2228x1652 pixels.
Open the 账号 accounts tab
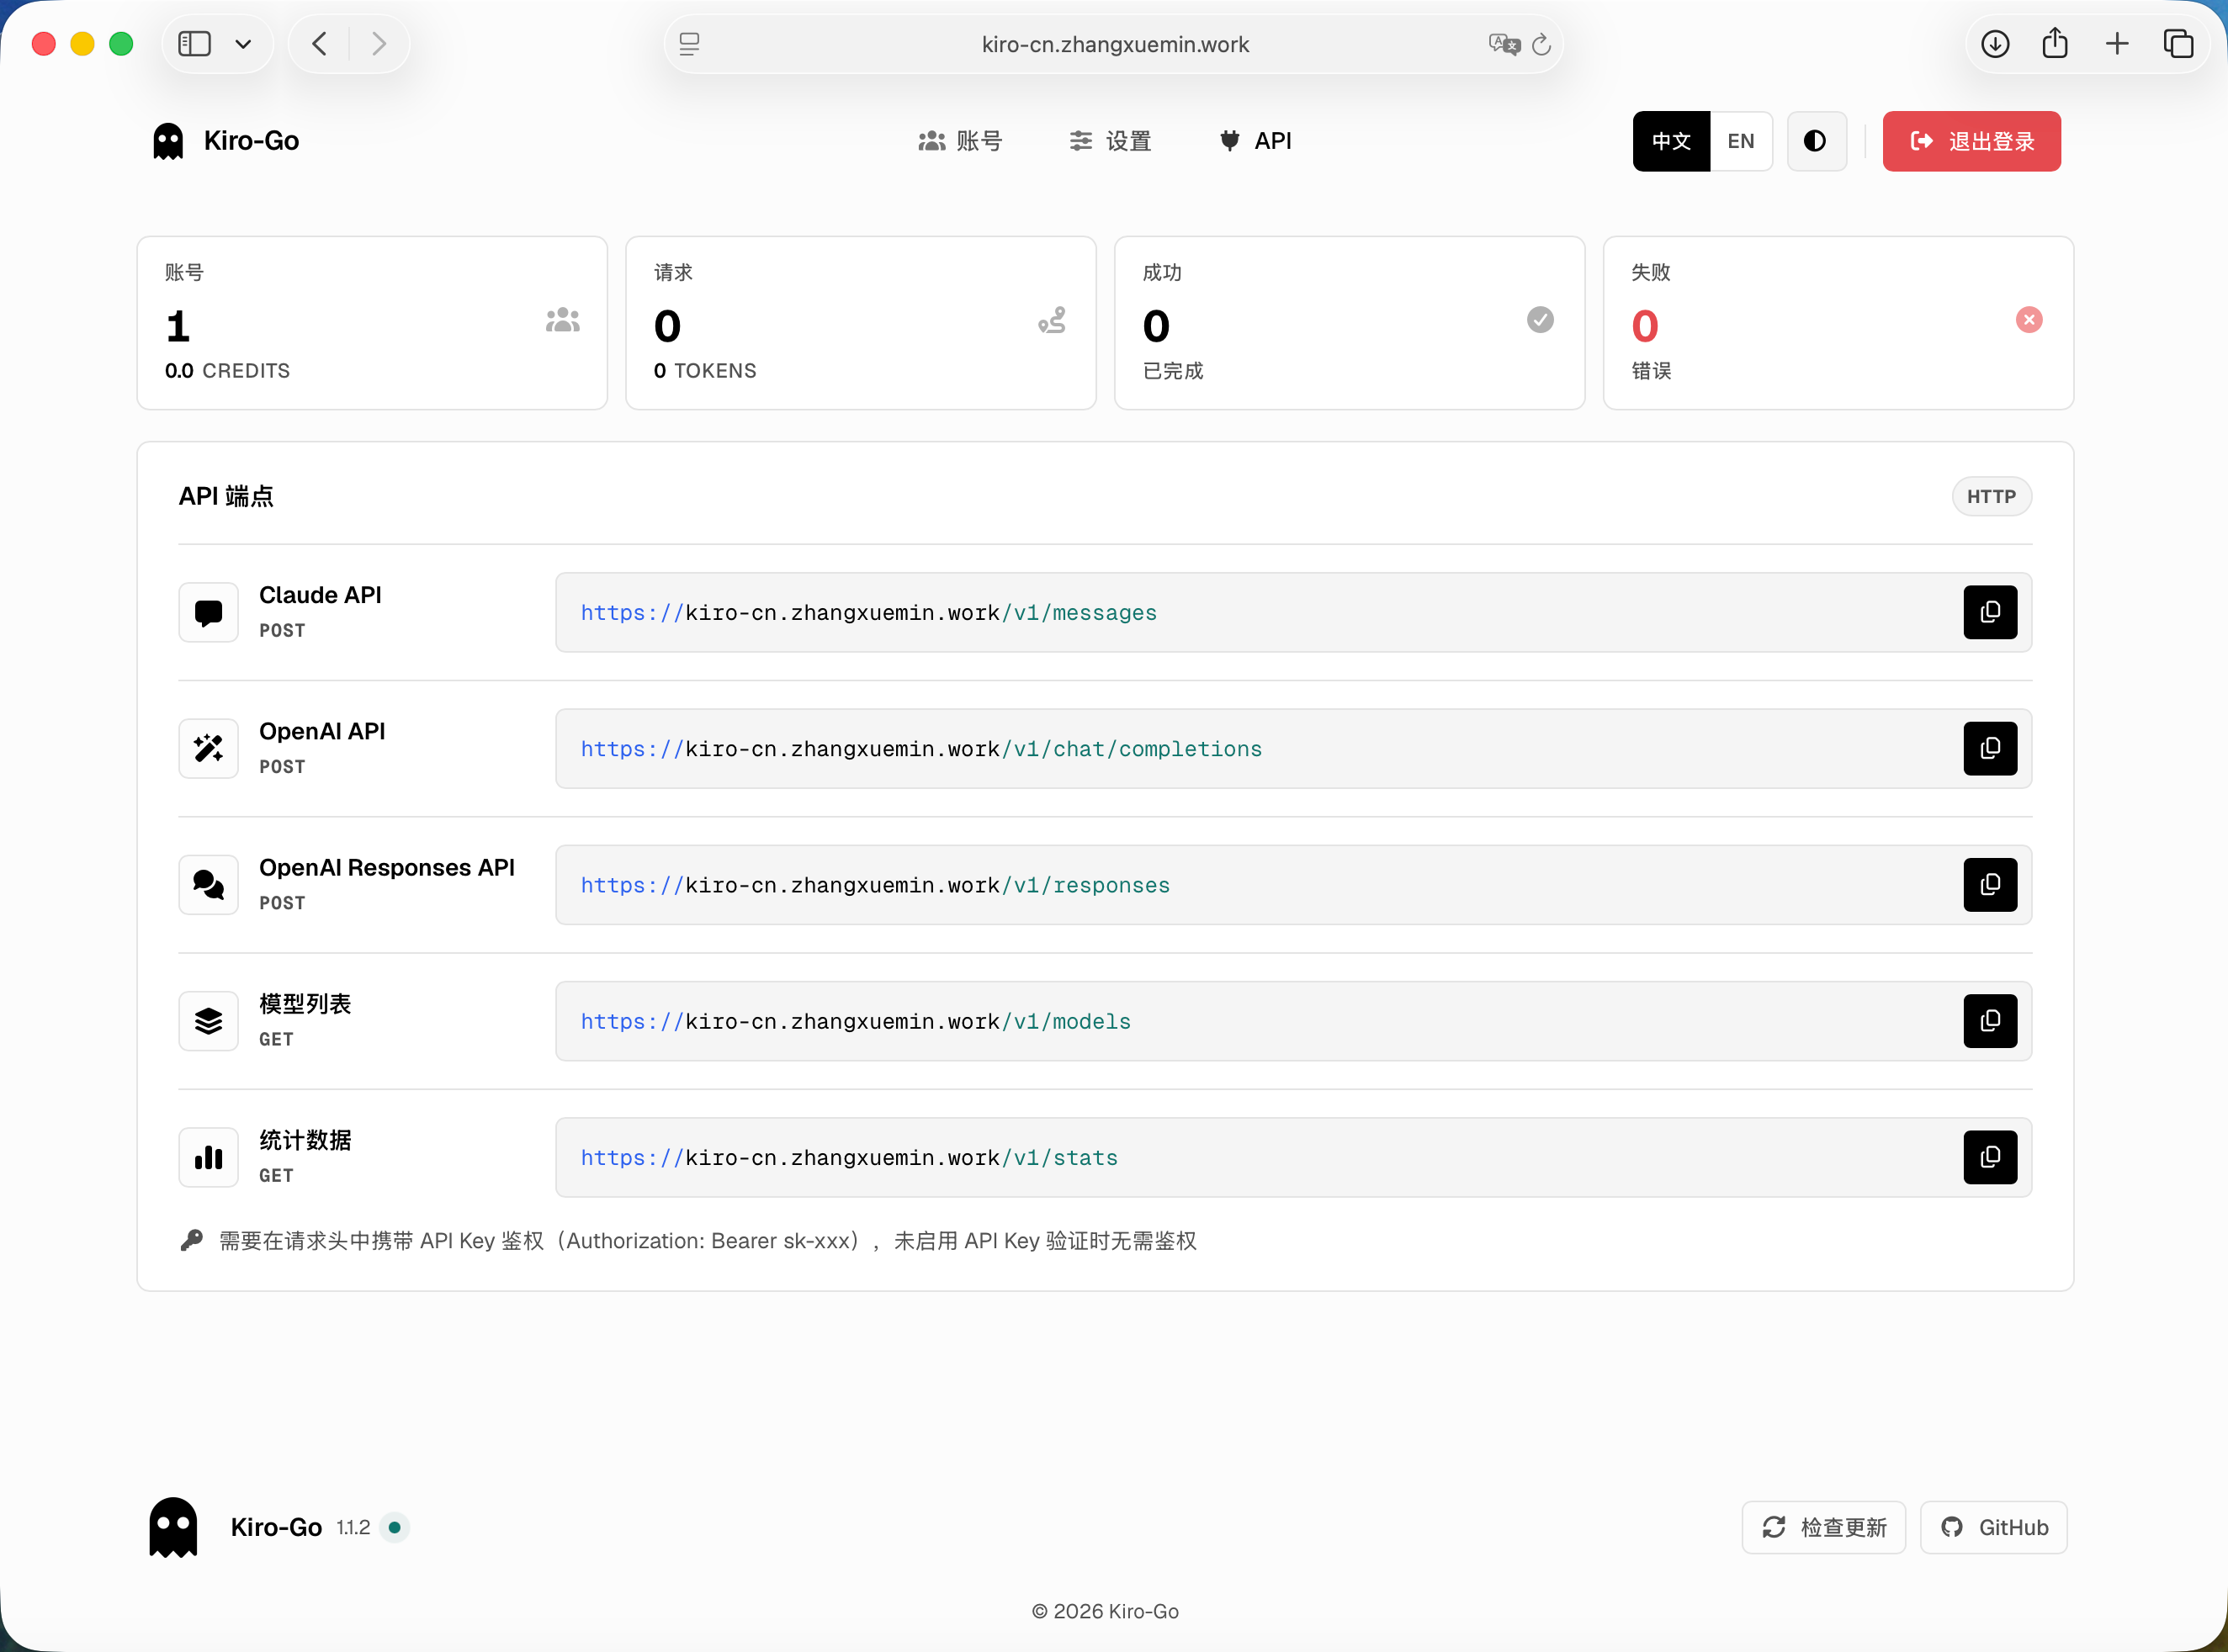point(960,141)
